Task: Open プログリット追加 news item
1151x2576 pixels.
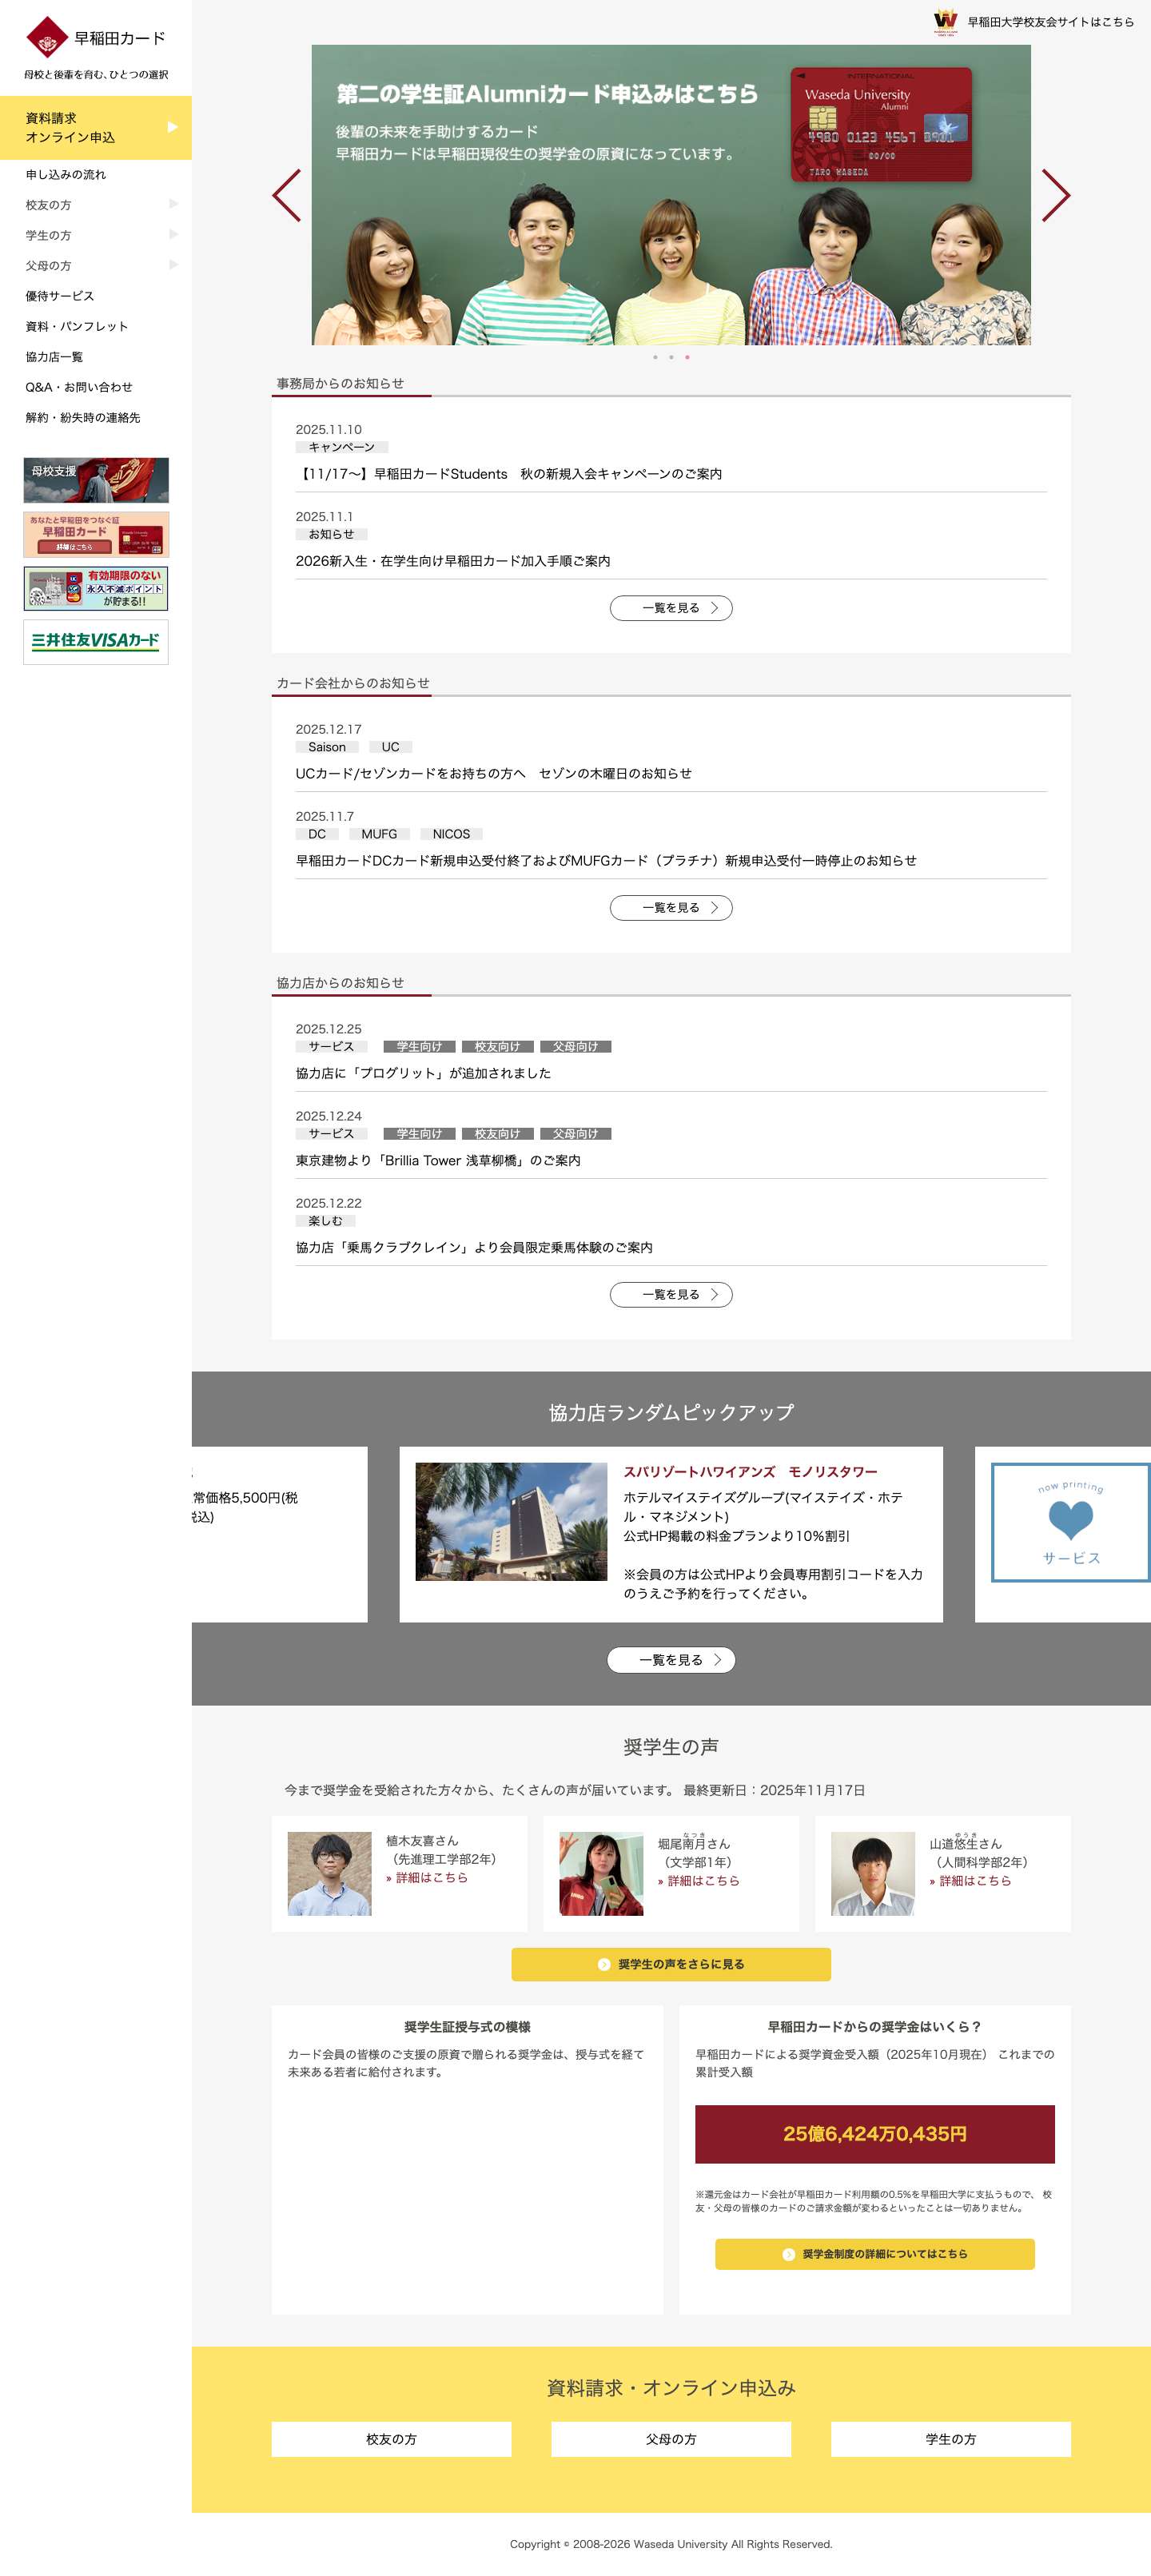Action: (x=423, y=1073)
